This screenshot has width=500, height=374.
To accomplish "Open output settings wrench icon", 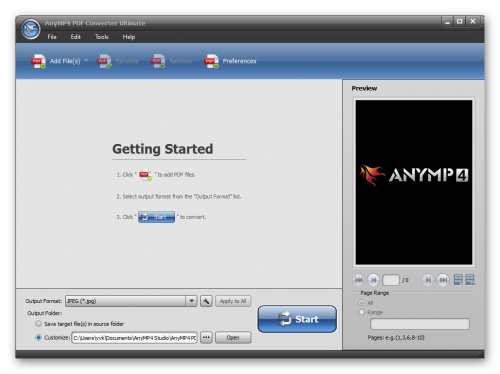I will (x=206, y=301).
